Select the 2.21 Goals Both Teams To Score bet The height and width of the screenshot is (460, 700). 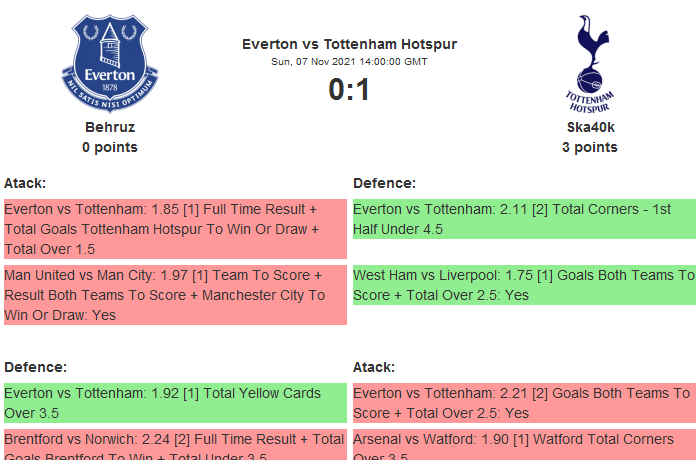[x=524, y=403]
